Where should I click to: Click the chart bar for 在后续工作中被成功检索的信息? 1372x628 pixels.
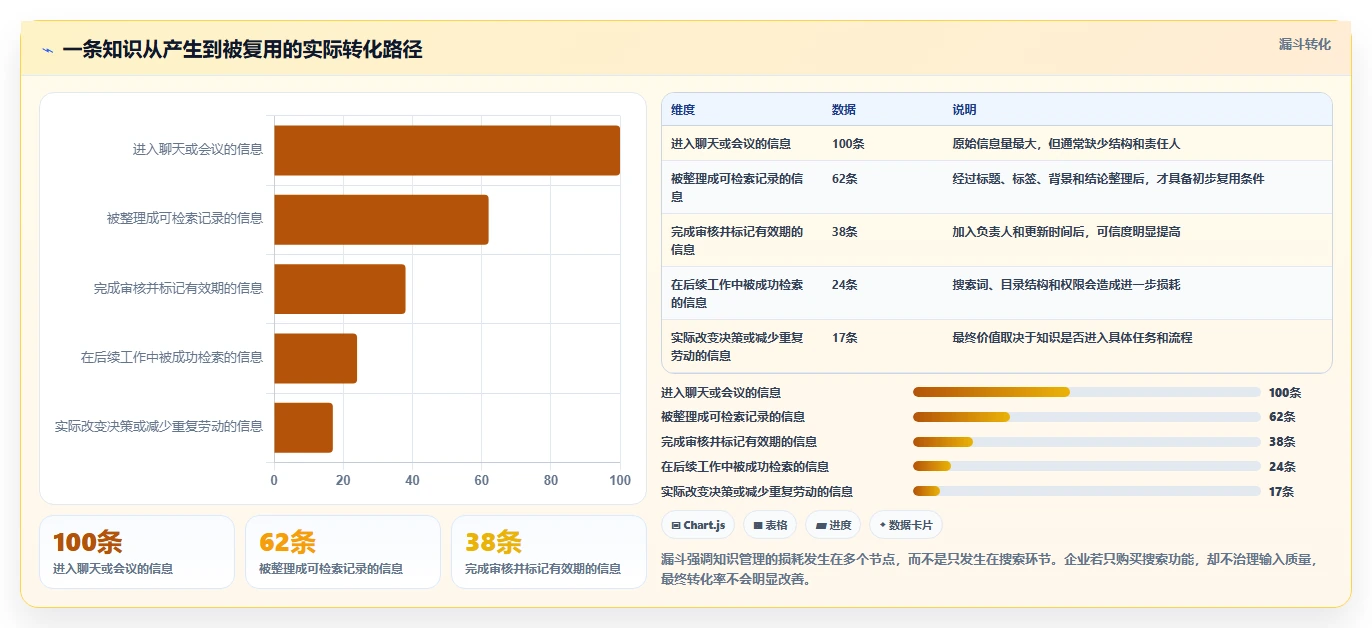[x=316, y=358]
